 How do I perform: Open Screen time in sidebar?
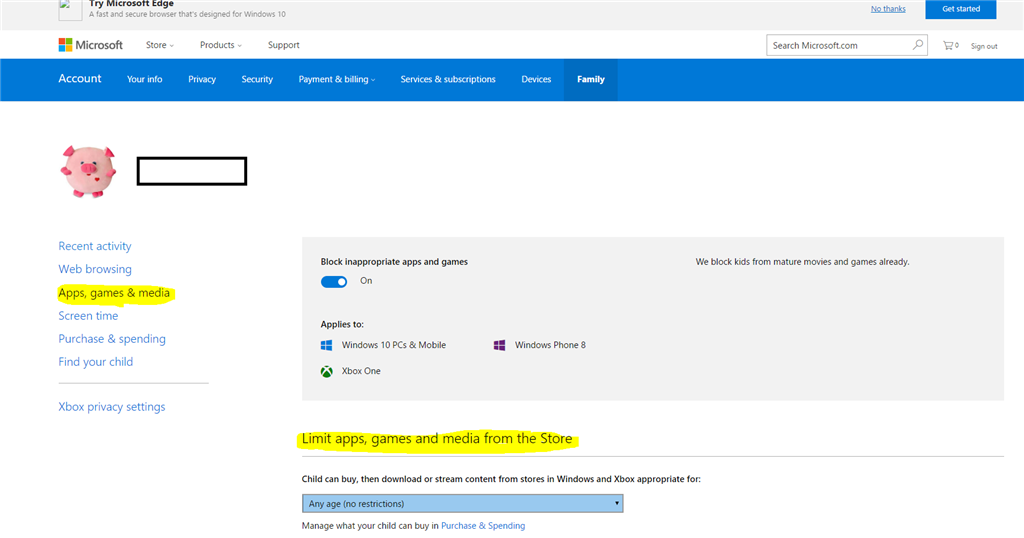click(x=88, y=316)
